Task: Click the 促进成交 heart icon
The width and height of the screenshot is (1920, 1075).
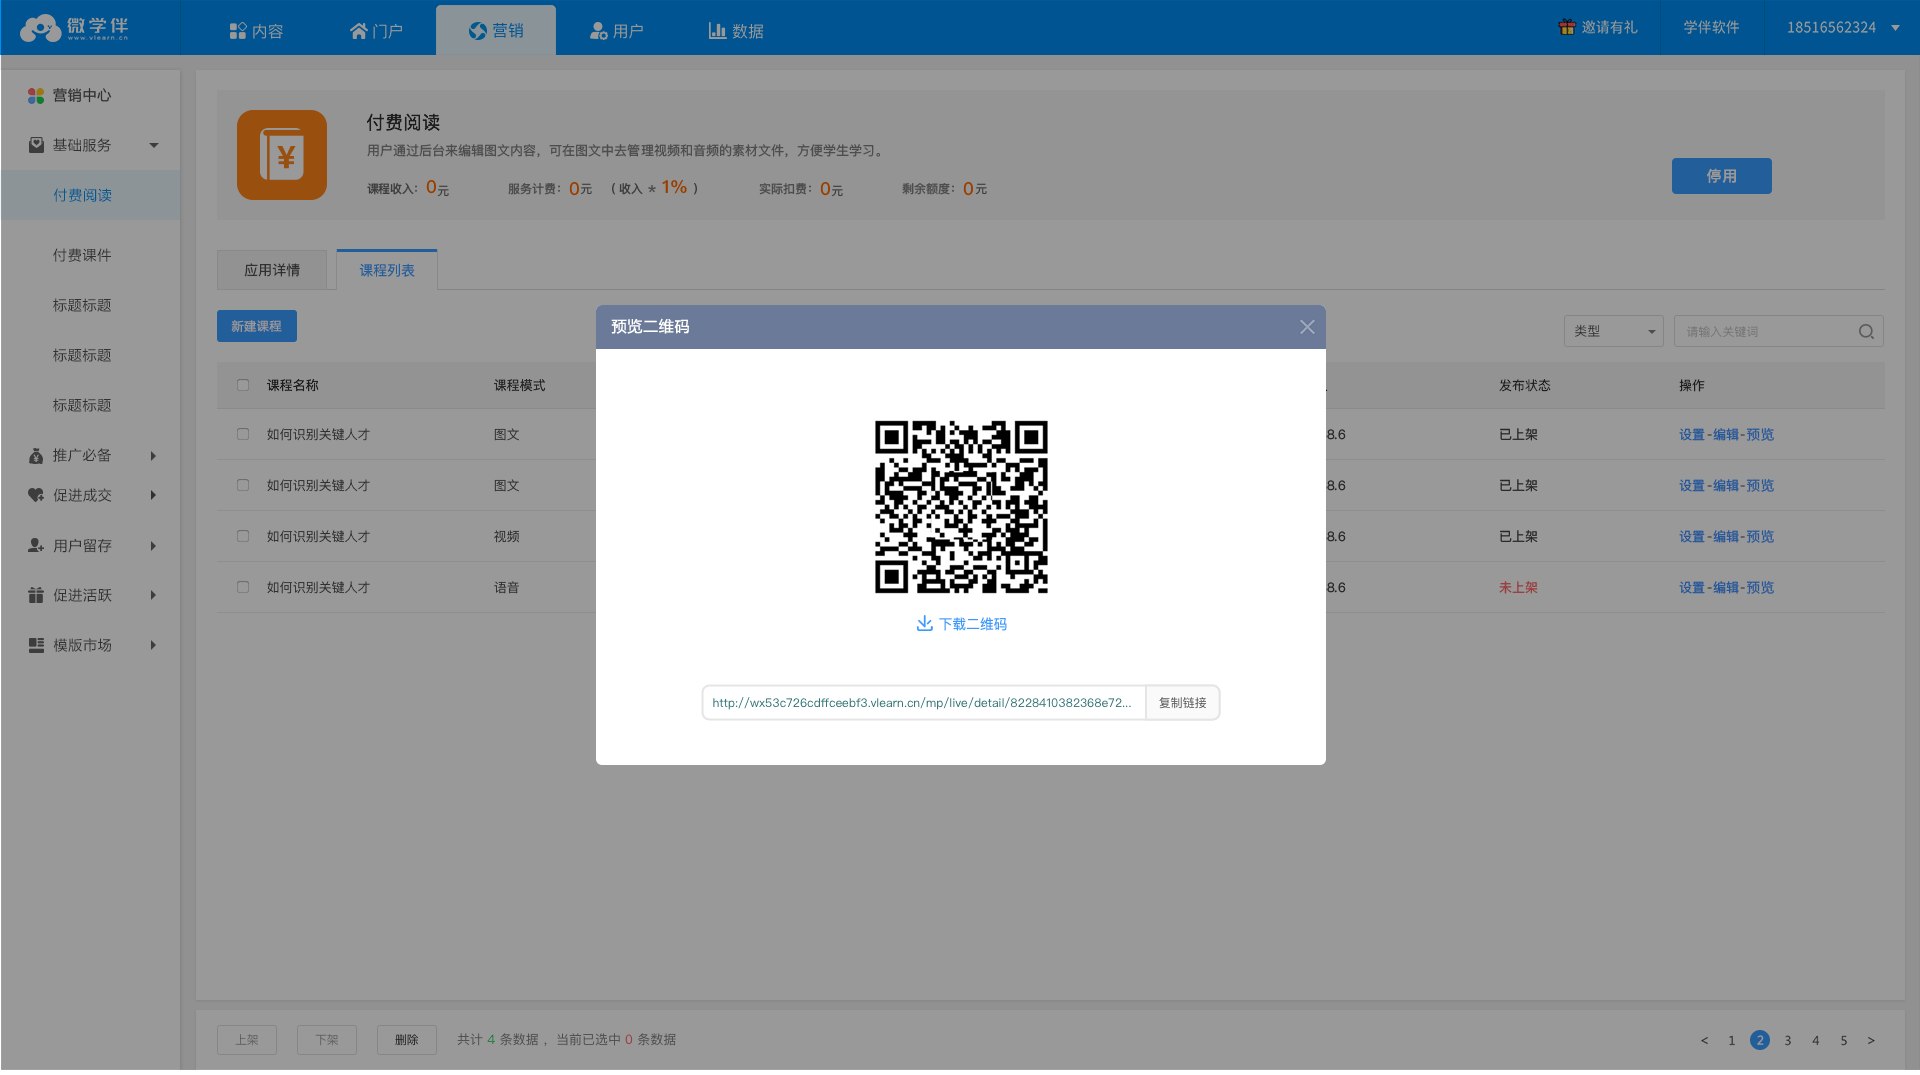Action: click(x=36, y=495)
